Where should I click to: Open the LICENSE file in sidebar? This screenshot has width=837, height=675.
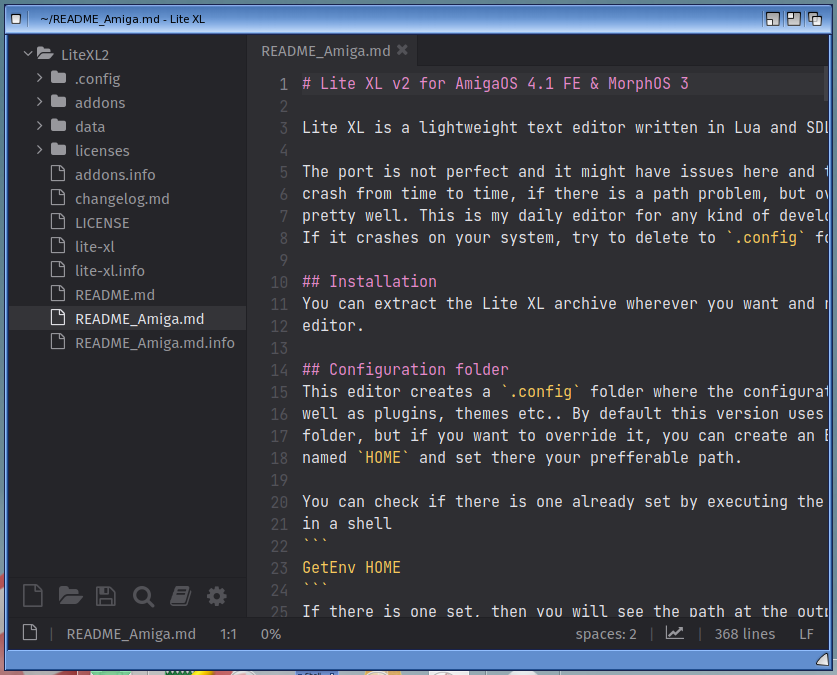tap(102, 222)
